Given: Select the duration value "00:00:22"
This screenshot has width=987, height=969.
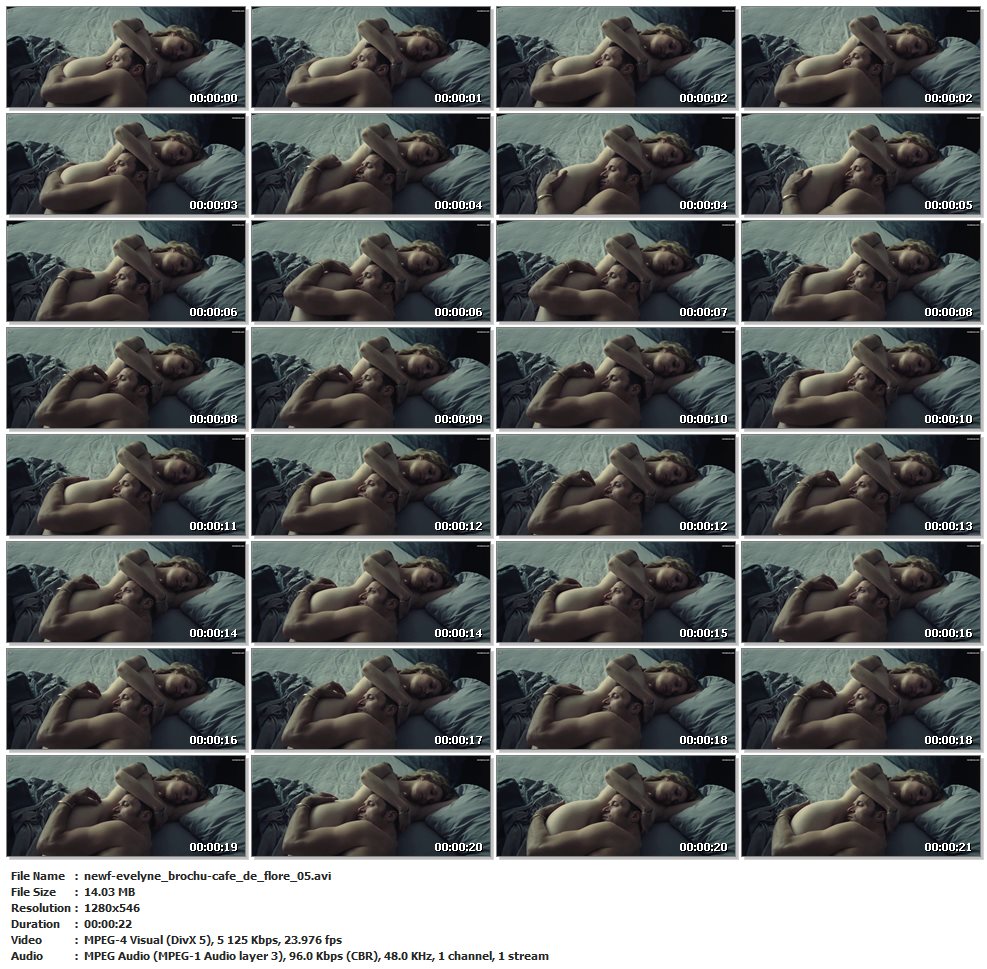Looking at the screenshot, I should [108, 924].
